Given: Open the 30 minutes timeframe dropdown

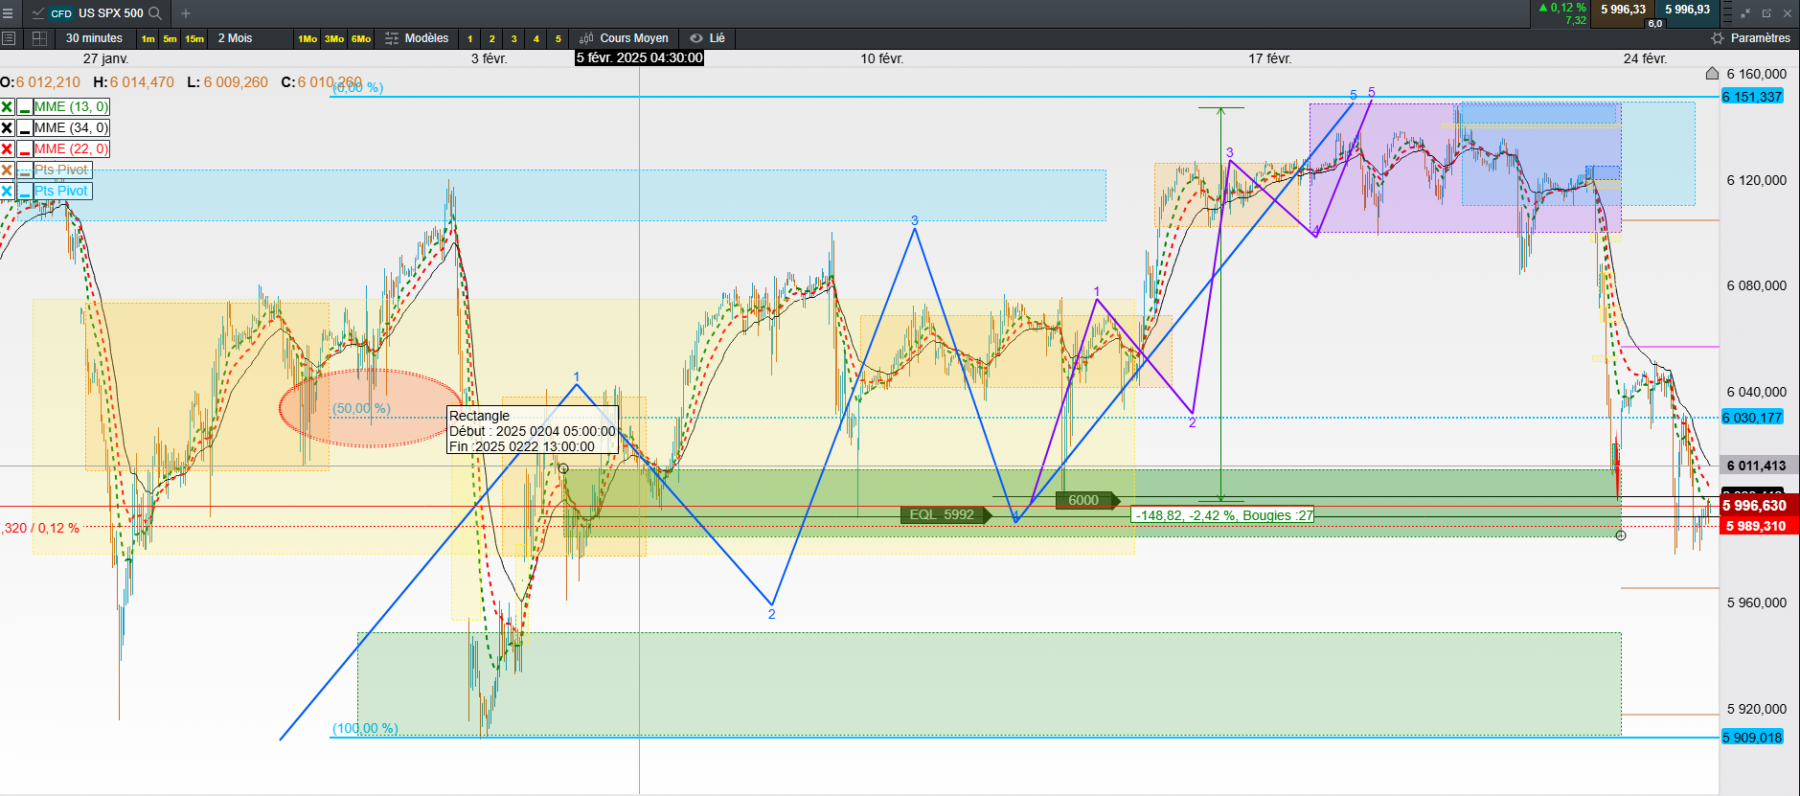Looking at the screenshot, I should tap(94, 38).
